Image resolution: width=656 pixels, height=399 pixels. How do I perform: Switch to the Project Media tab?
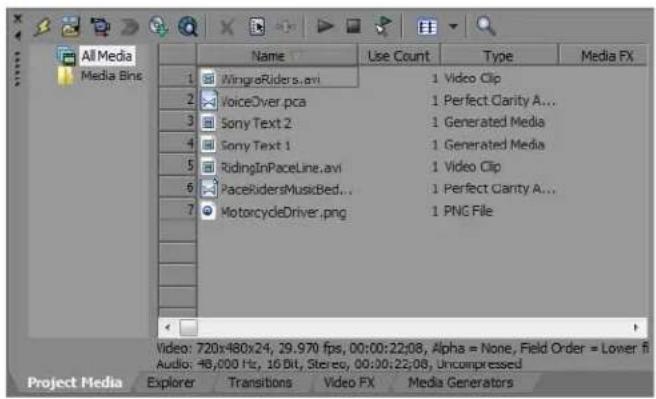click(x=75, y=382)
